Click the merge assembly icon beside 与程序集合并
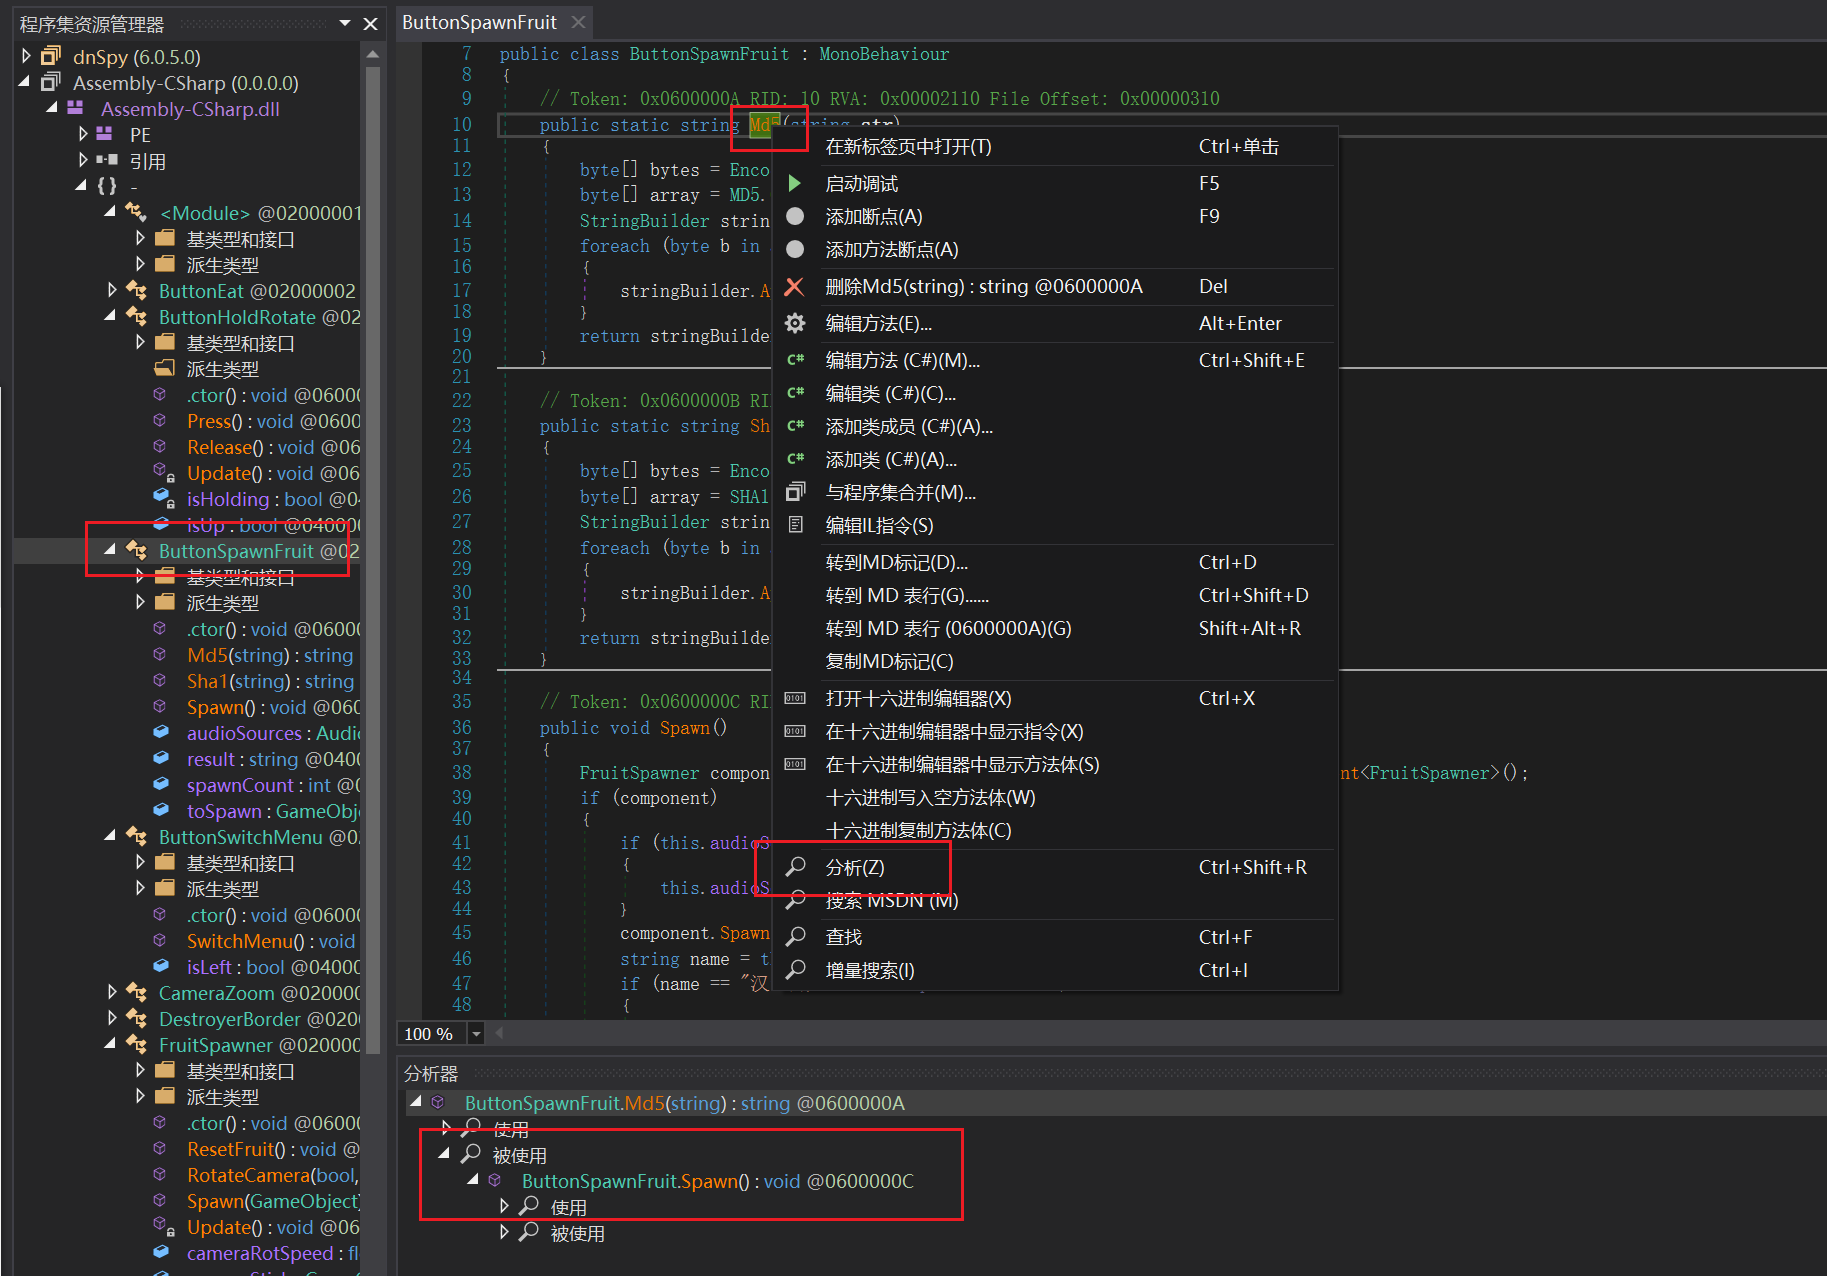The height and width of the screenshot is (1276, 1827). pos(795,492)
